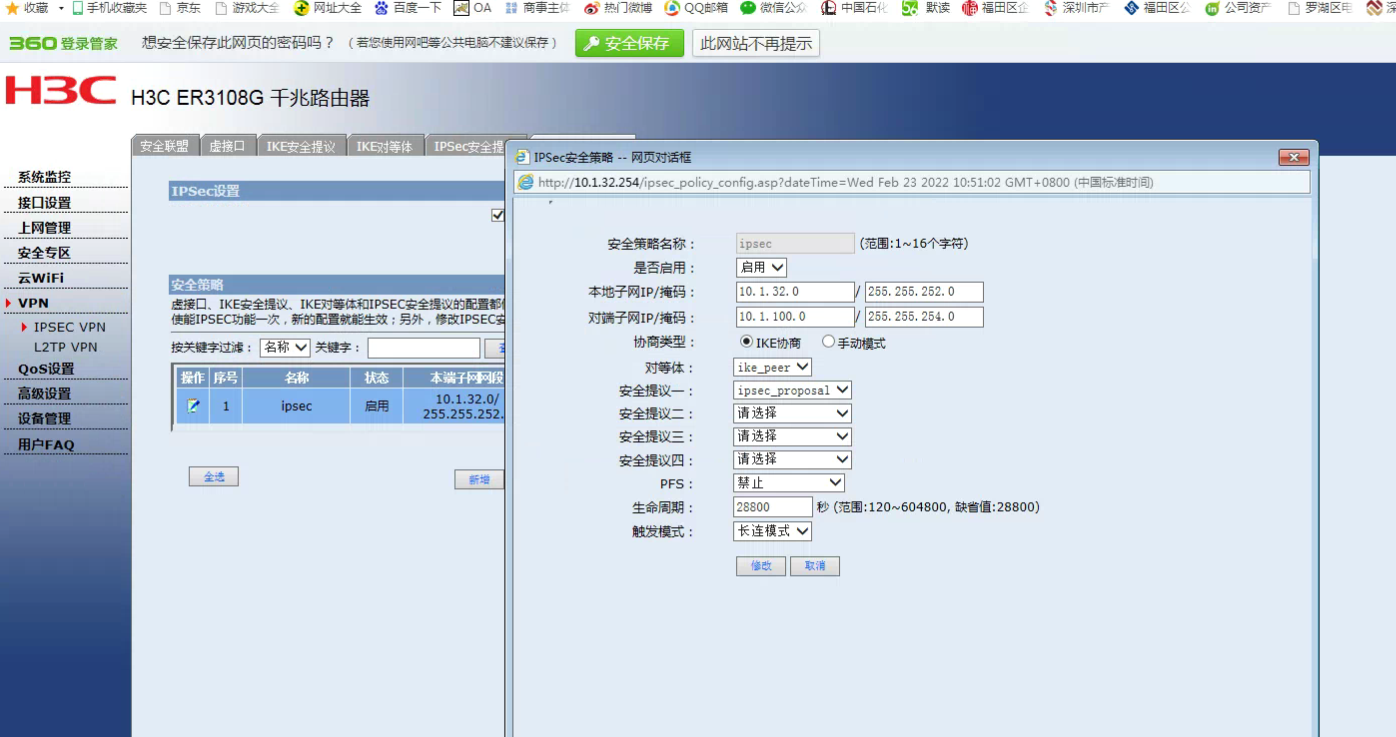The height and width of the screenshot is (737, 1396).
Task: Open the 是否启用 dropdown
Action: pyautogui.click(x=761, y=268)
